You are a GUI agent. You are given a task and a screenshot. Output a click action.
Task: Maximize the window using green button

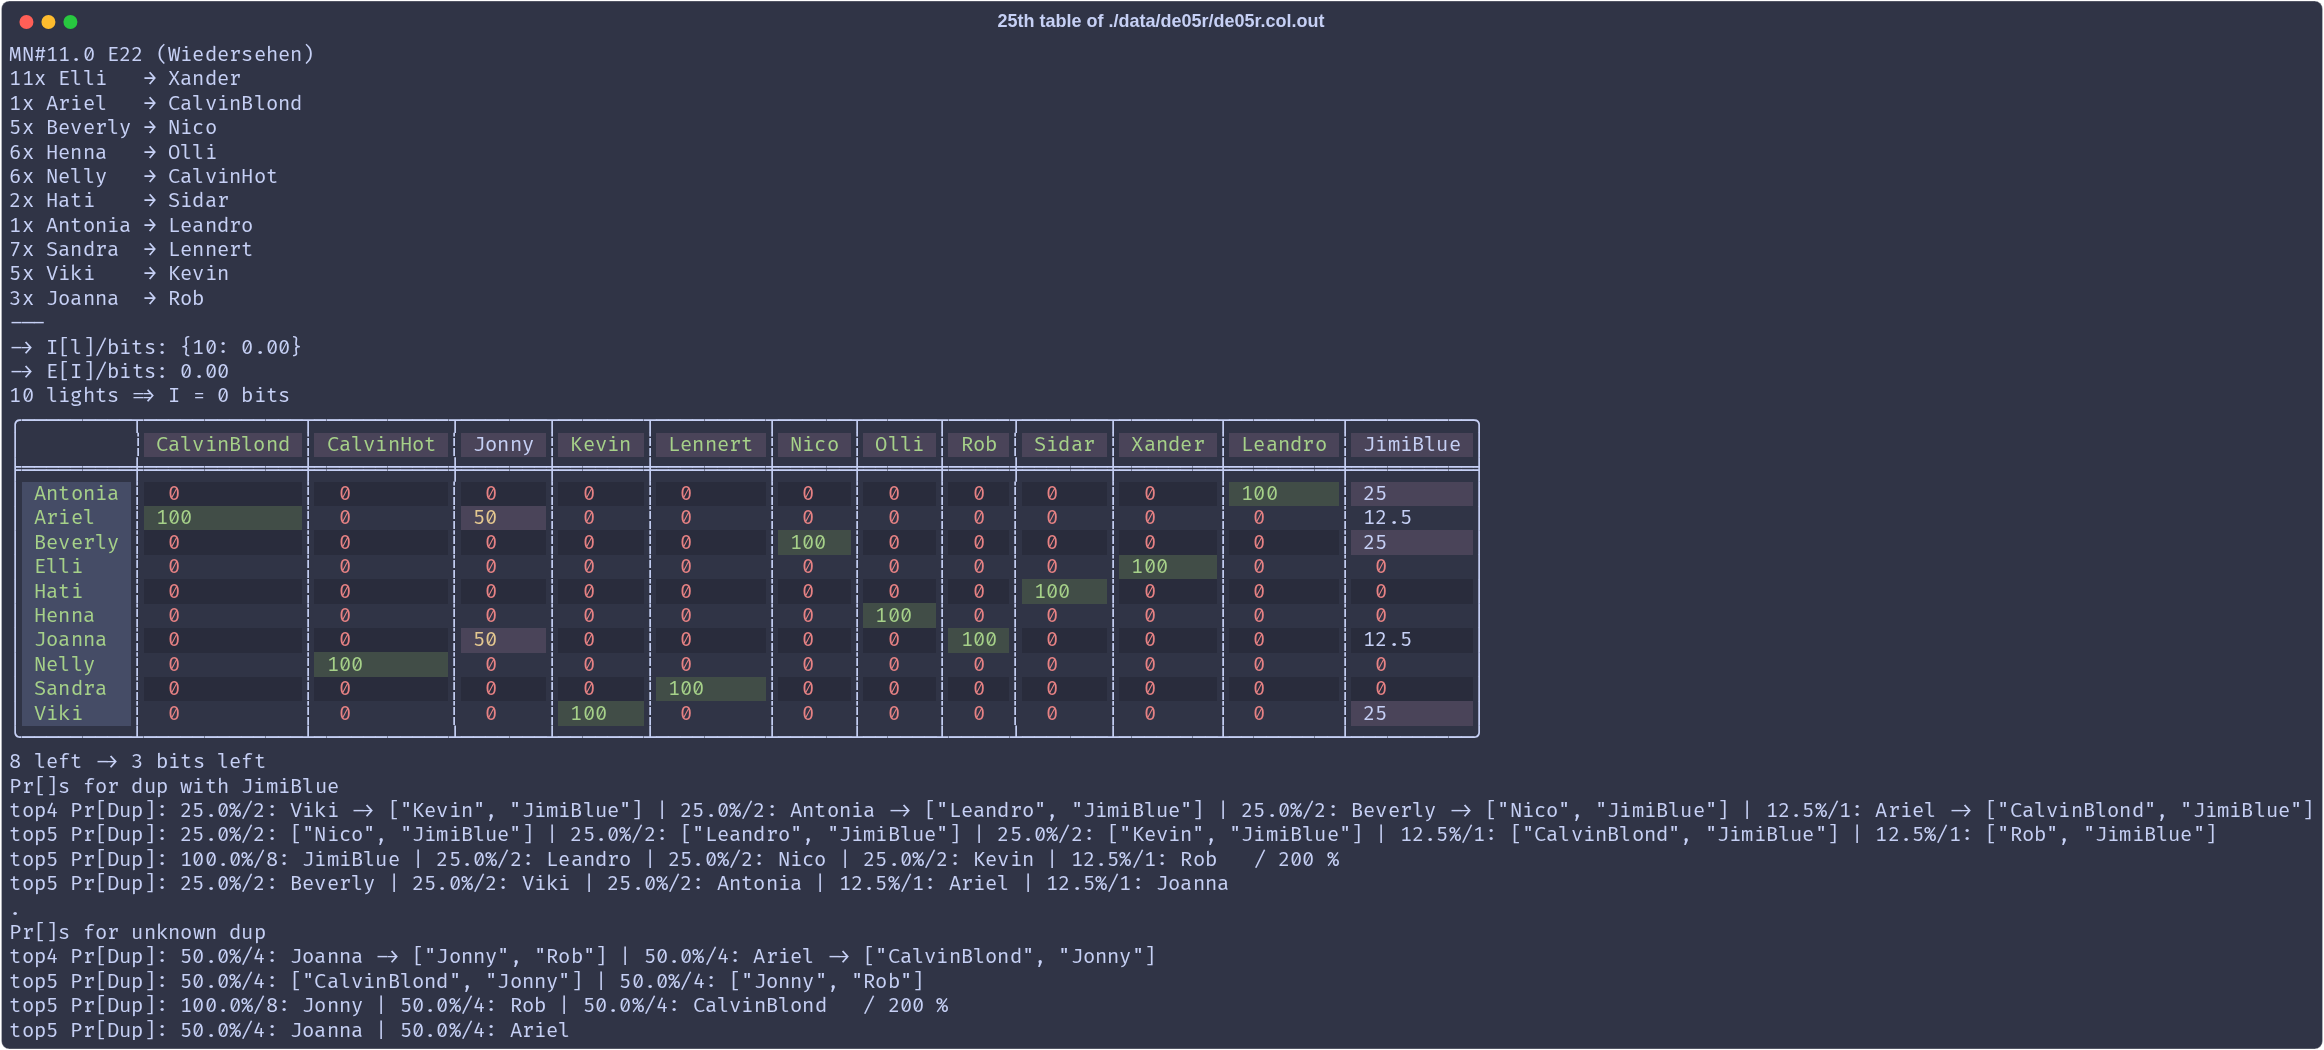[x=70, y=22]
